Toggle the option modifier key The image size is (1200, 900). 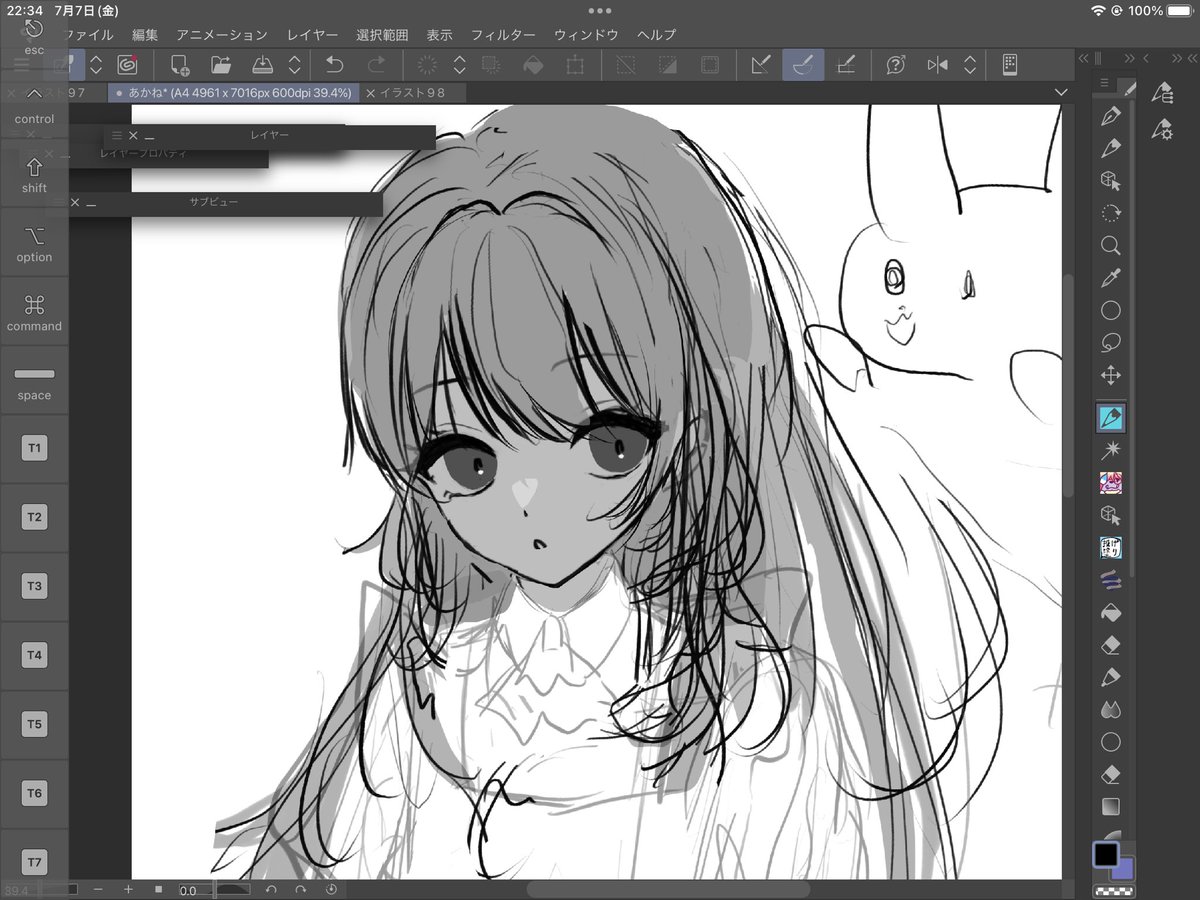[34, 243]
